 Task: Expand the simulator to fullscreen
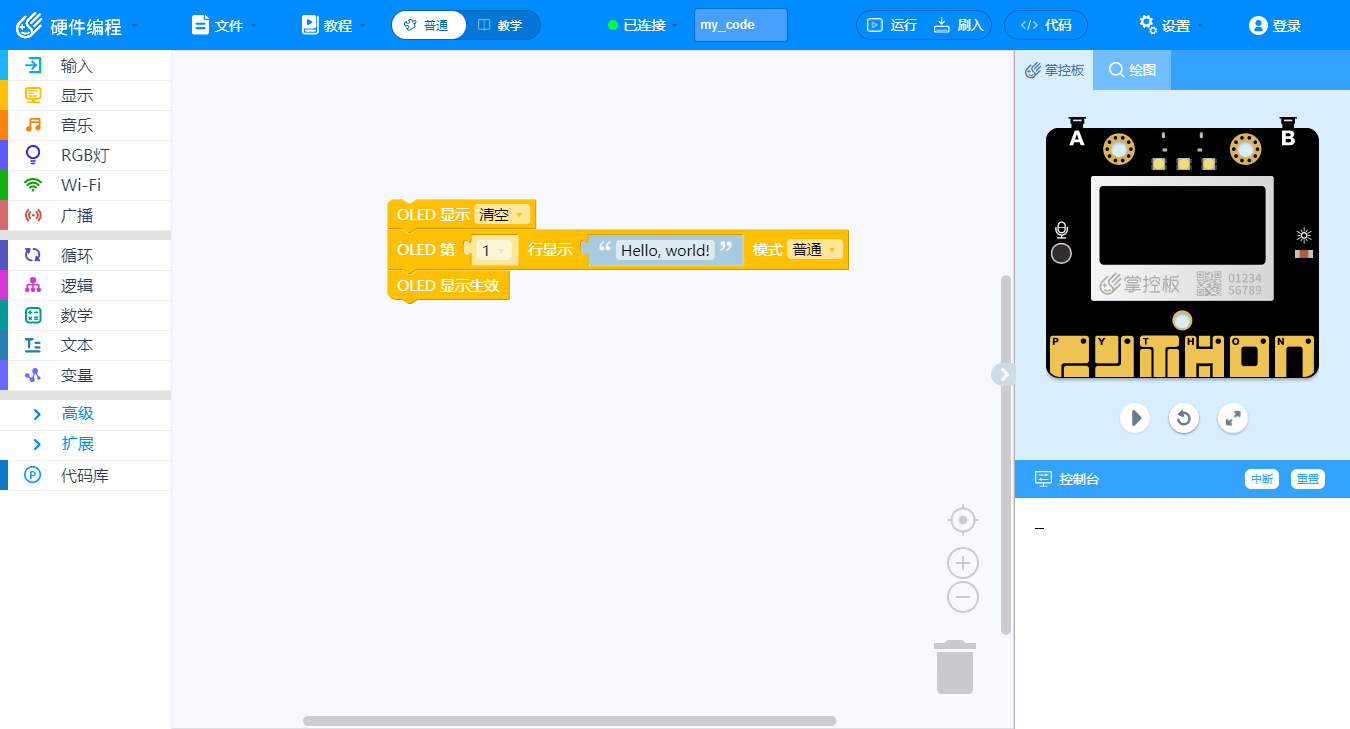(x=1233, y=417)
